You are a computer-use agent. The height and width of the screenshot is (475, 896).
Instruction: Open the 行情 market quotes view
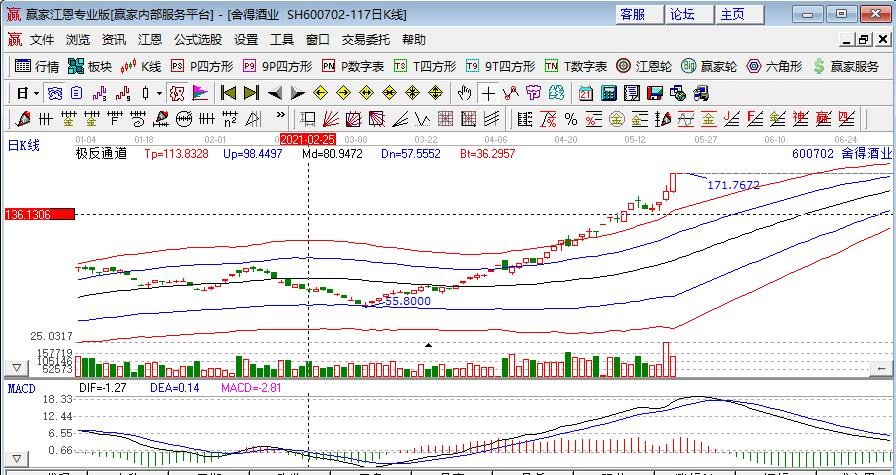[37, 66]
